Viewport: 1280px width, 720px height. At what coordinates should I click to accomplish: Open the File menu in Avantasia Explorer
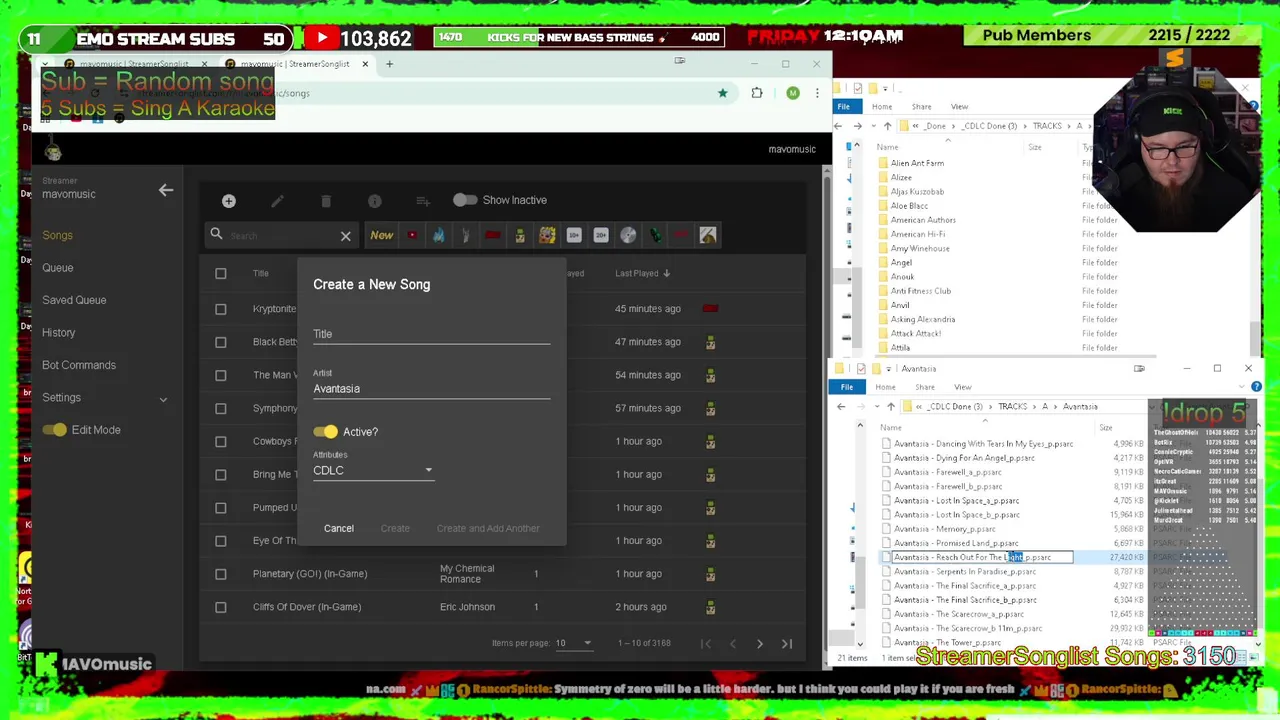[x=847, y=387]
